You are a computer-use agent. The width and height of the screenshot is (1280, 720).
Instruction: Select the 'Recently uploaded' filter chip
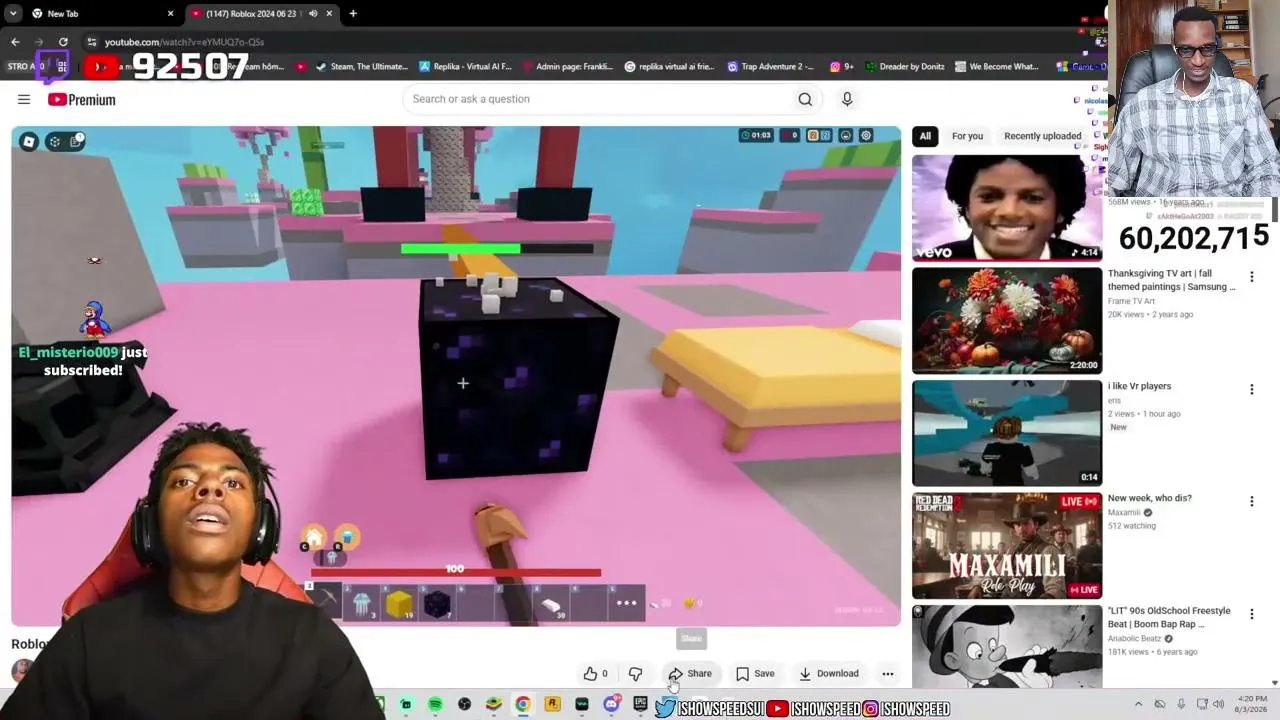coord(1042,136)
